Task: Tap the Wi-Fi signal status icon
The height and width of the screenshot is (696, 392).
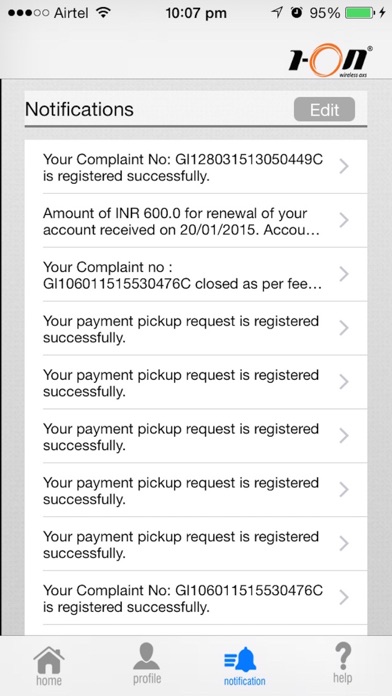Action: [103, 13]
